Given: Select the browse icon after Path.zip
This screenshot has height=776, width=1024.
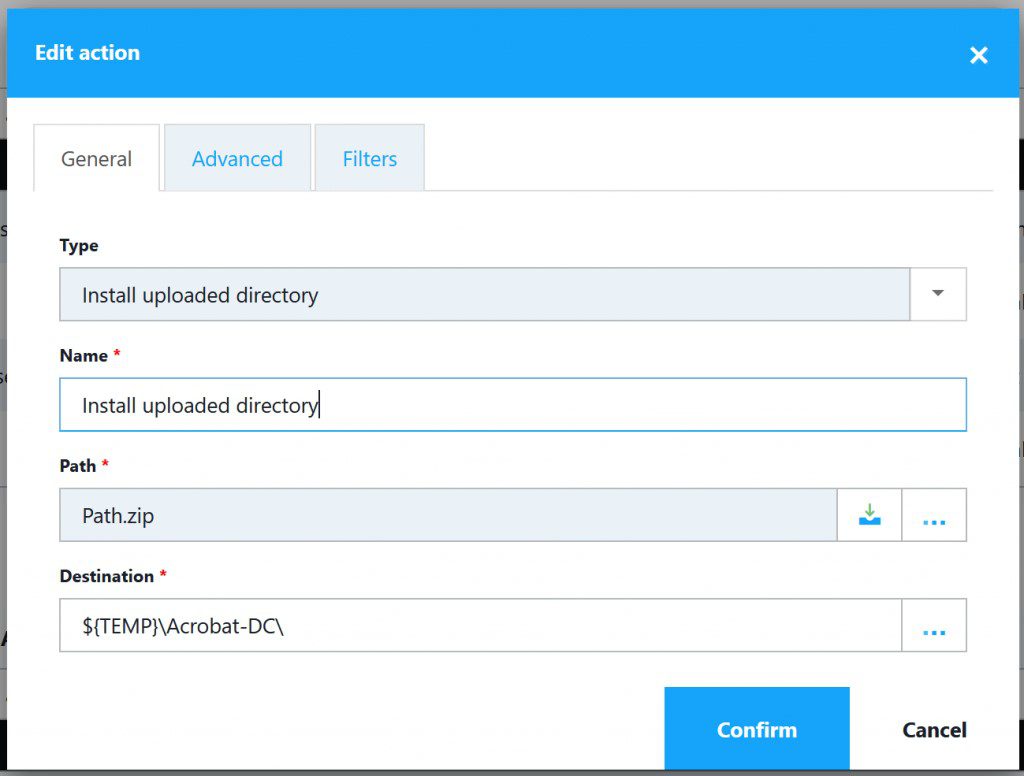Looking at the screenshot, I should pyautogui.click(x=933, y=514).
